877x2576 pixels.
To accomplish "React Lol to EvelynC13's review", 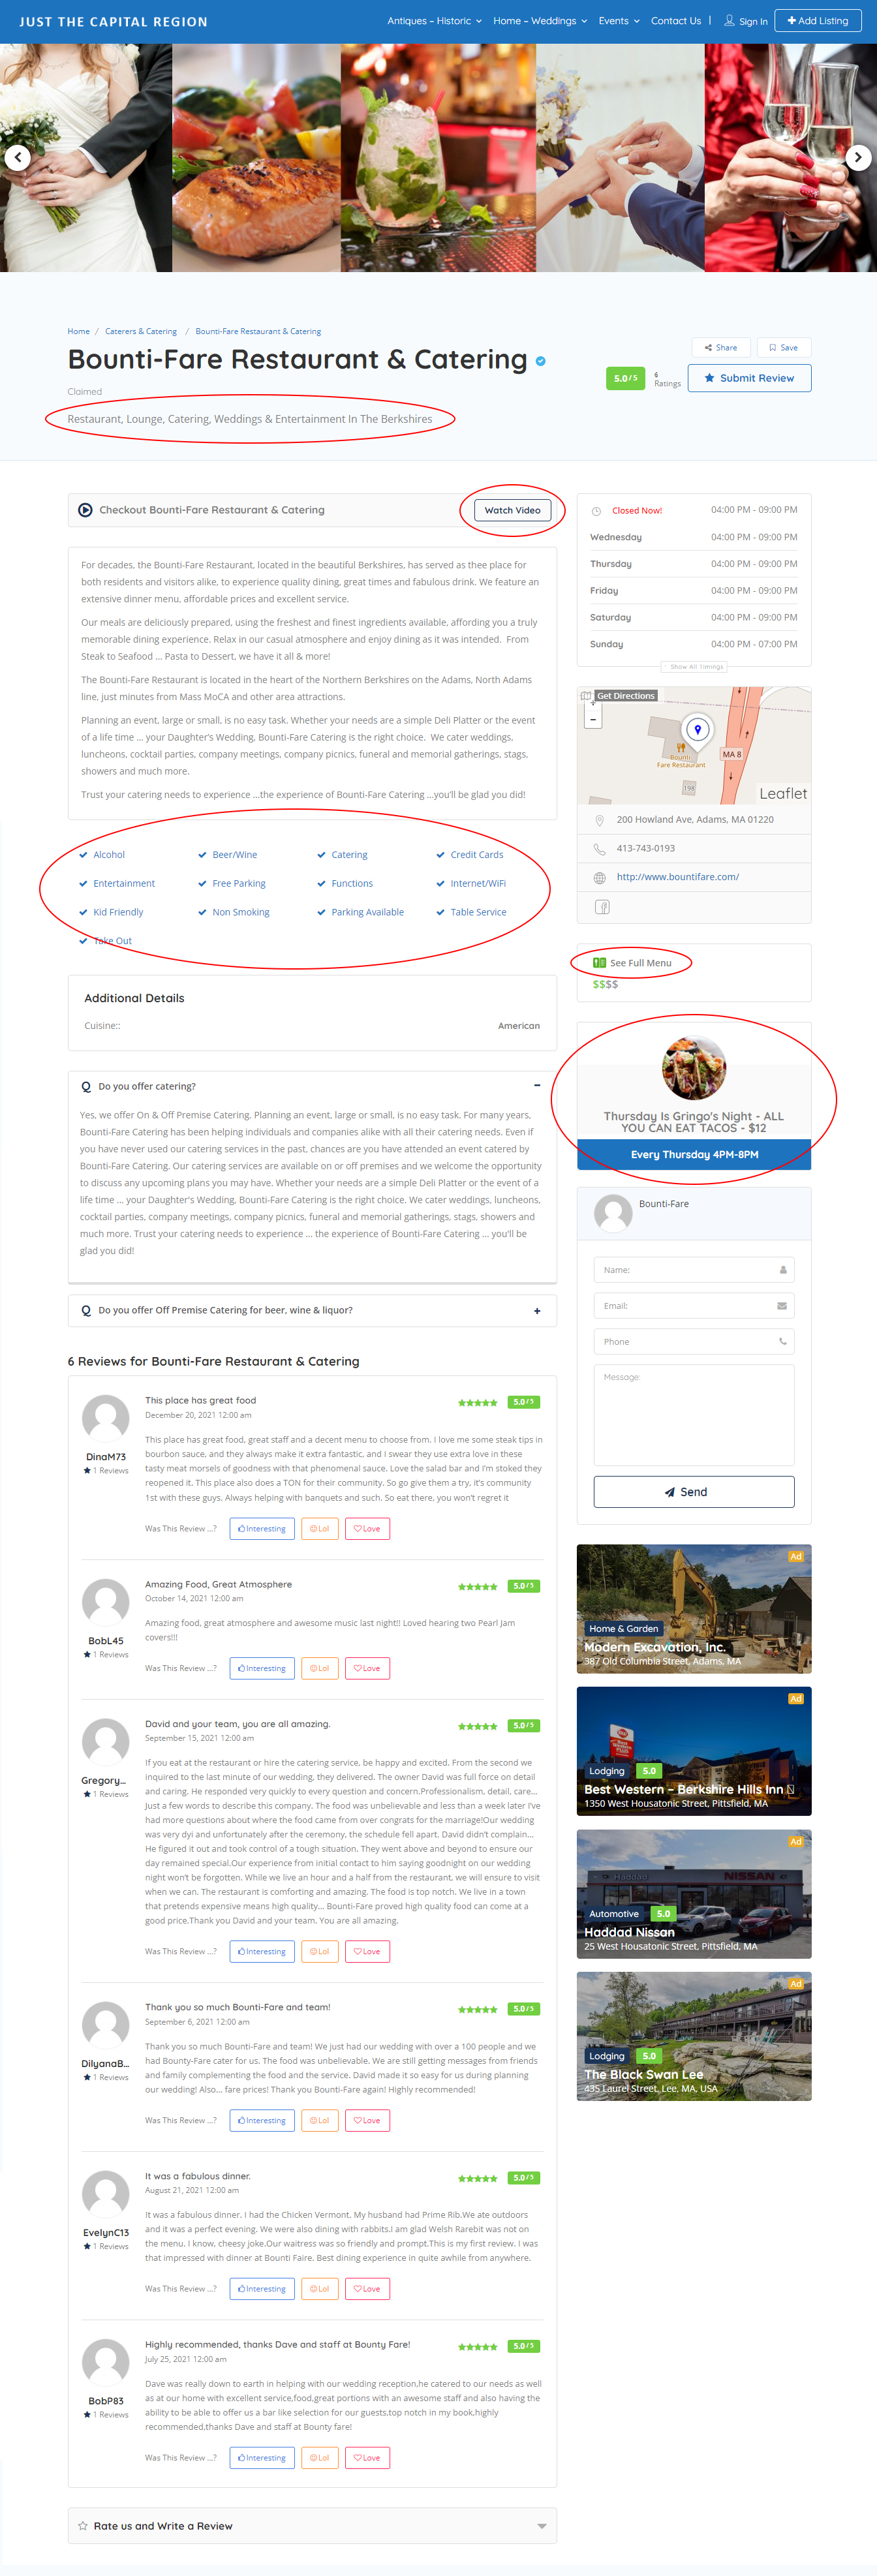I will pos(319,2289).
